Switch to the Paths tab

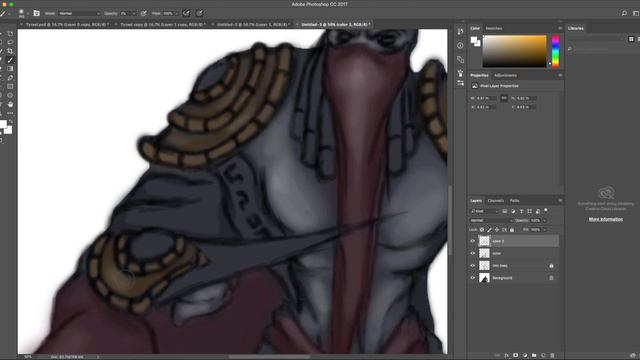tap(514, 201)
